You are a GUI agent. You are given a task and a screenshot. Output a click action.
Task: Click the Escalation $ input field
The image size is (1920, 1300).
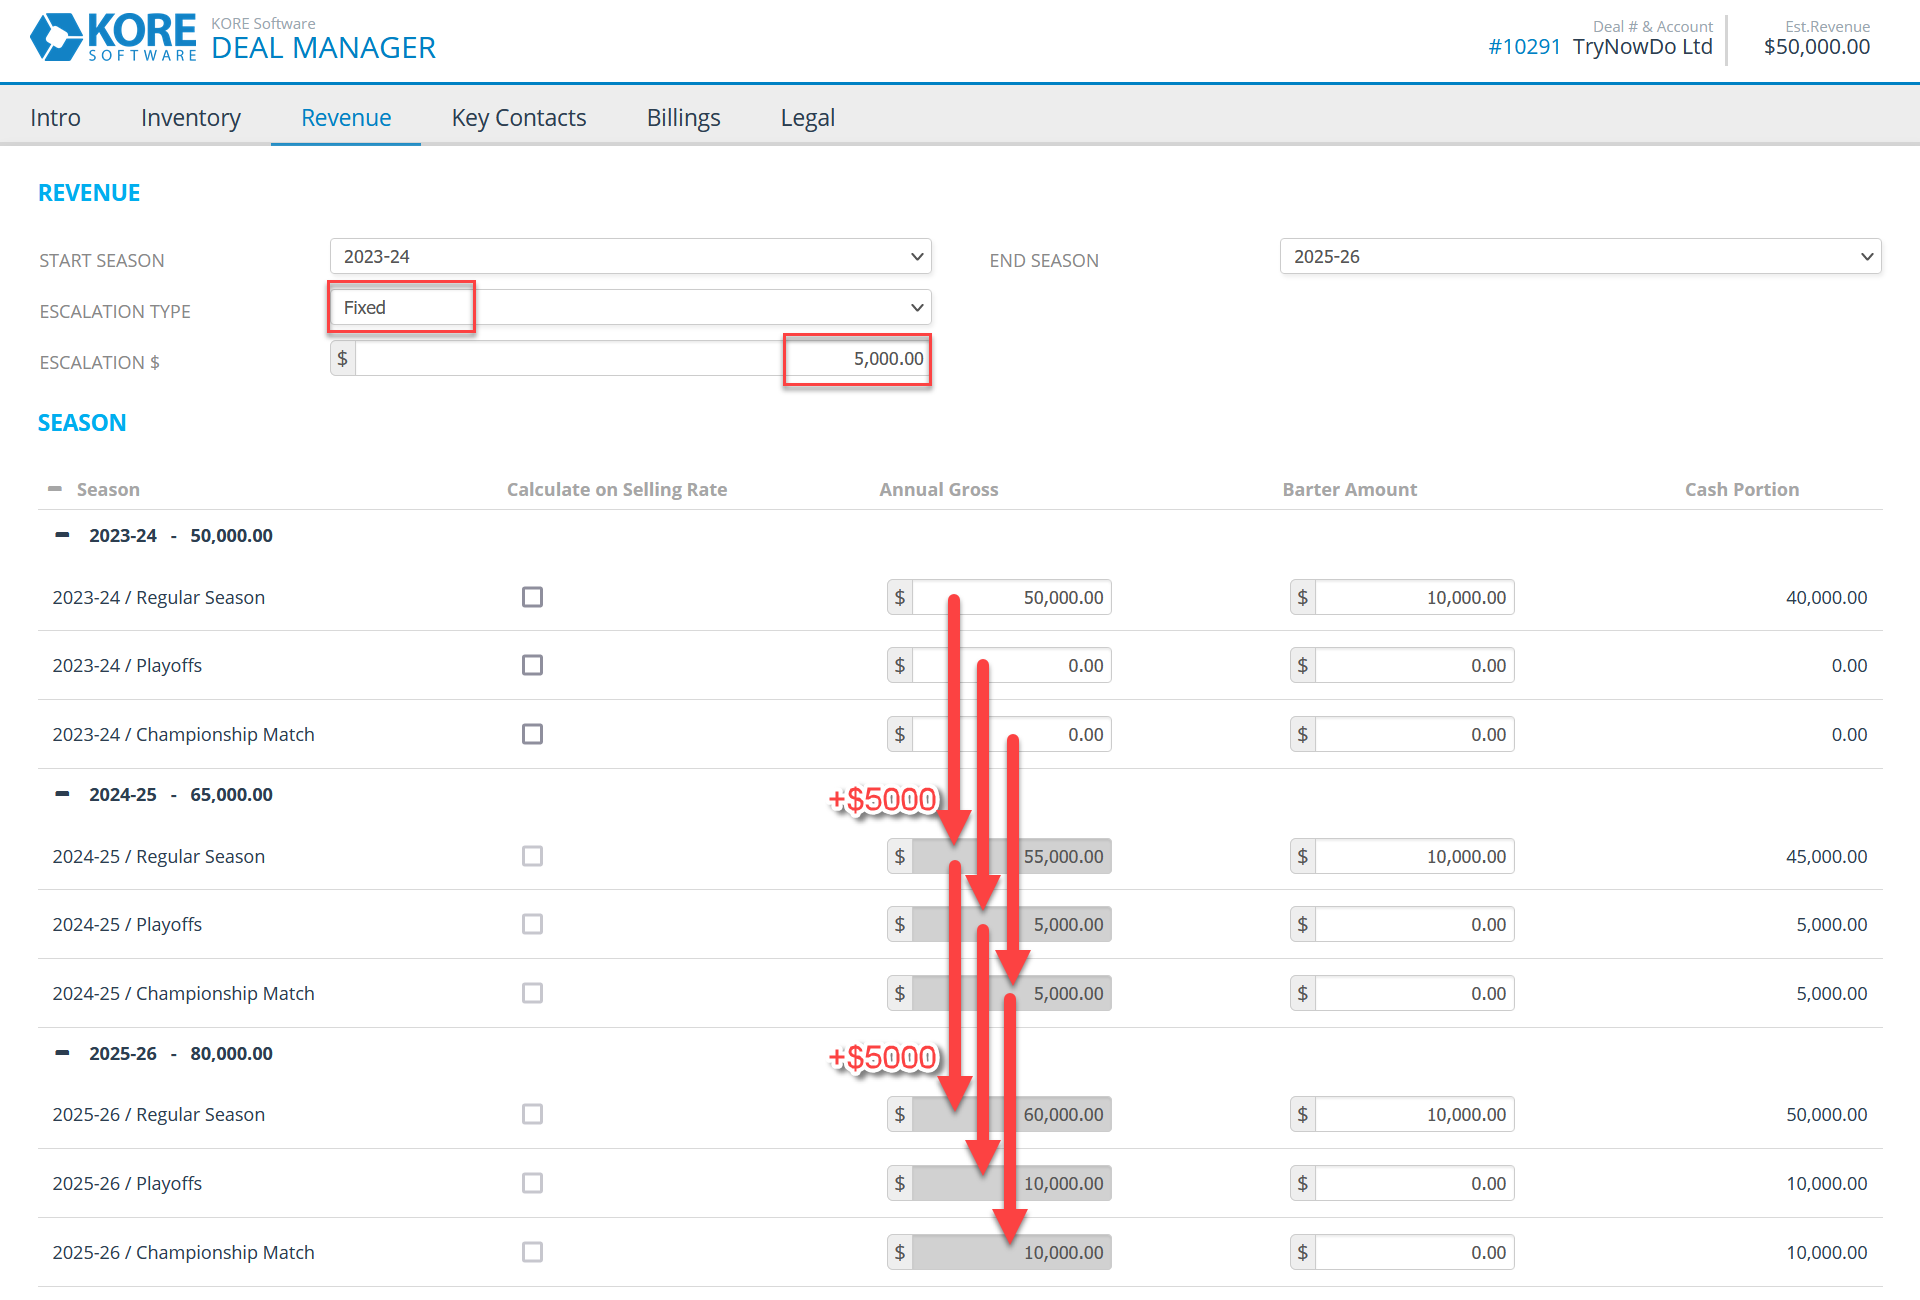[x=643, y=358]
